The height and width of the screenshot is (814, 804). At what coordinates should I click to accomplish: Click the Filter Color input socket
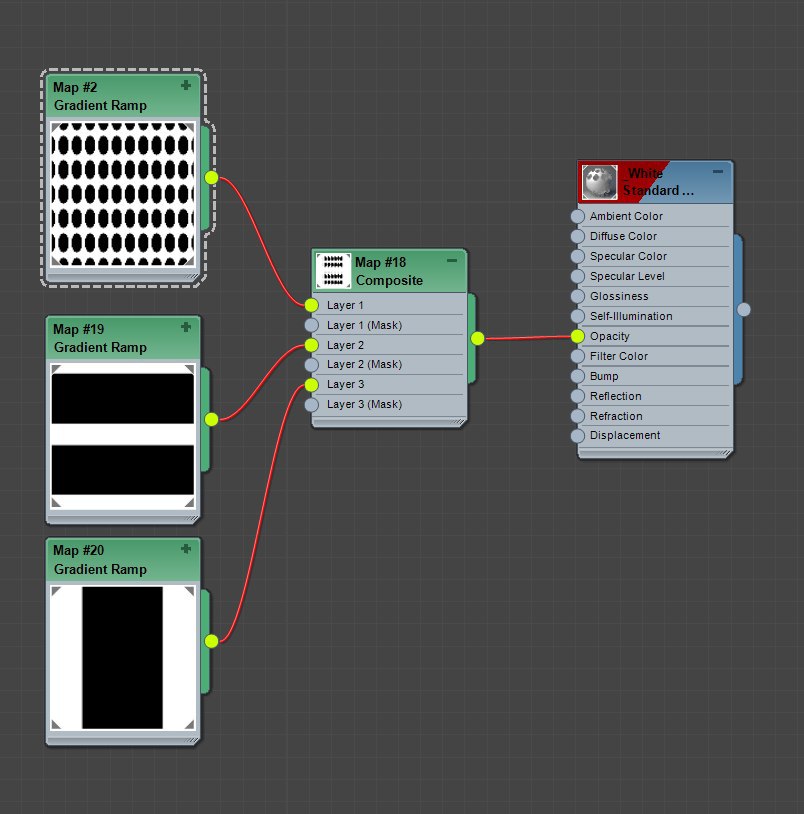(x=578, y=356)
